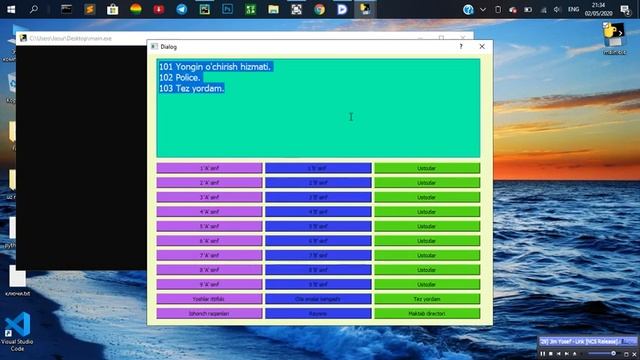
Task: Click the '103 Tez yordam.' text line
Action: (x=191, y=88)
